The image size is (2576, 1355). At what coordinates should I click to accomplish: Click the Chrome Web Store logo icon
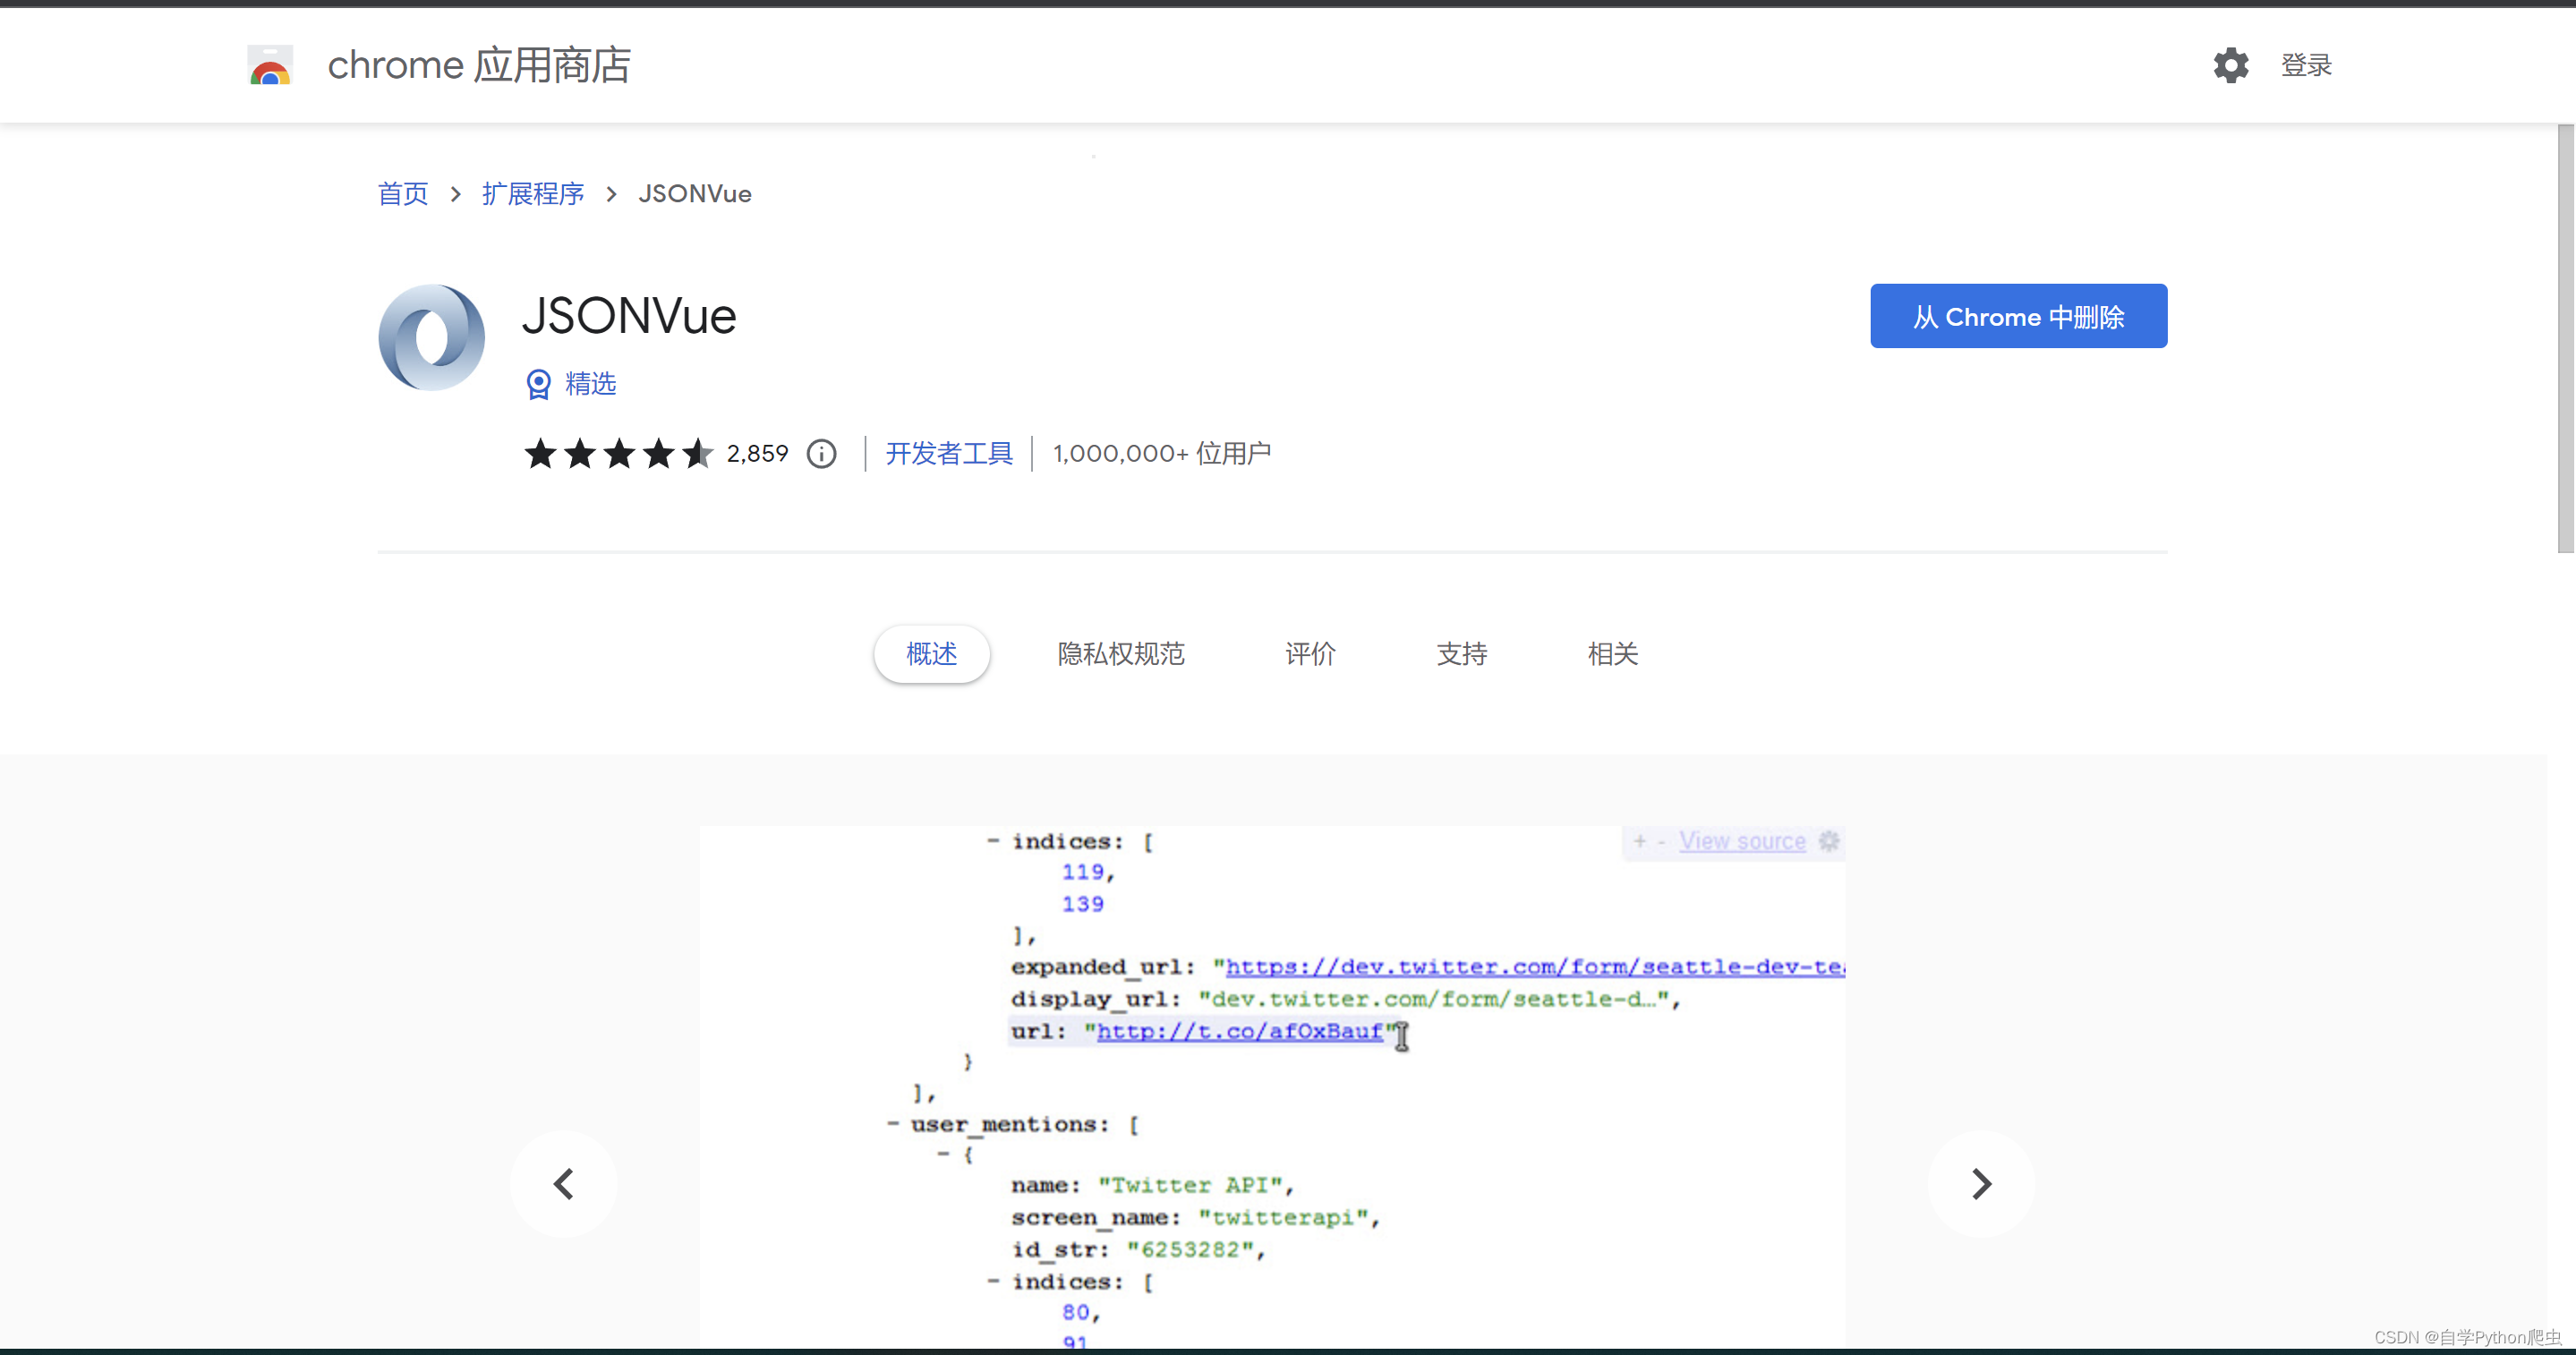[x=270, y=65]
